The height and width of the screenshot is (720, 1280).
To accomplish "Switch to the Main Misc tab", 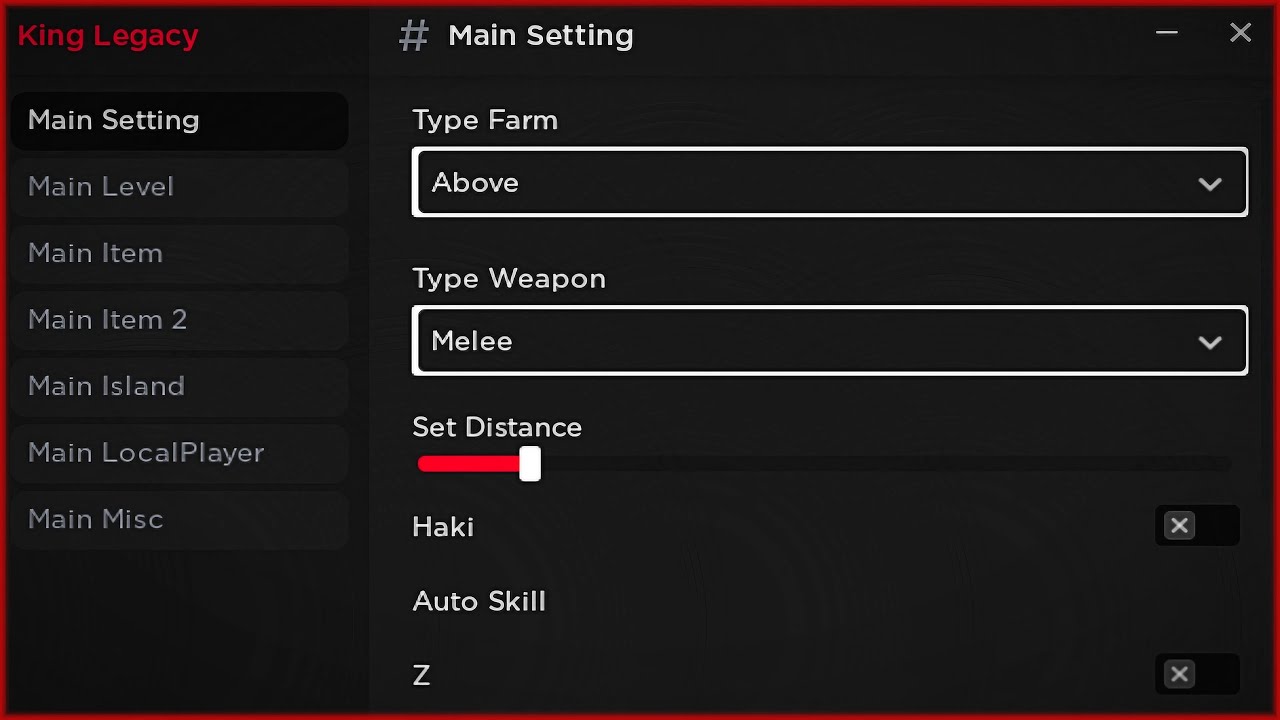I will tap(95, 519).
